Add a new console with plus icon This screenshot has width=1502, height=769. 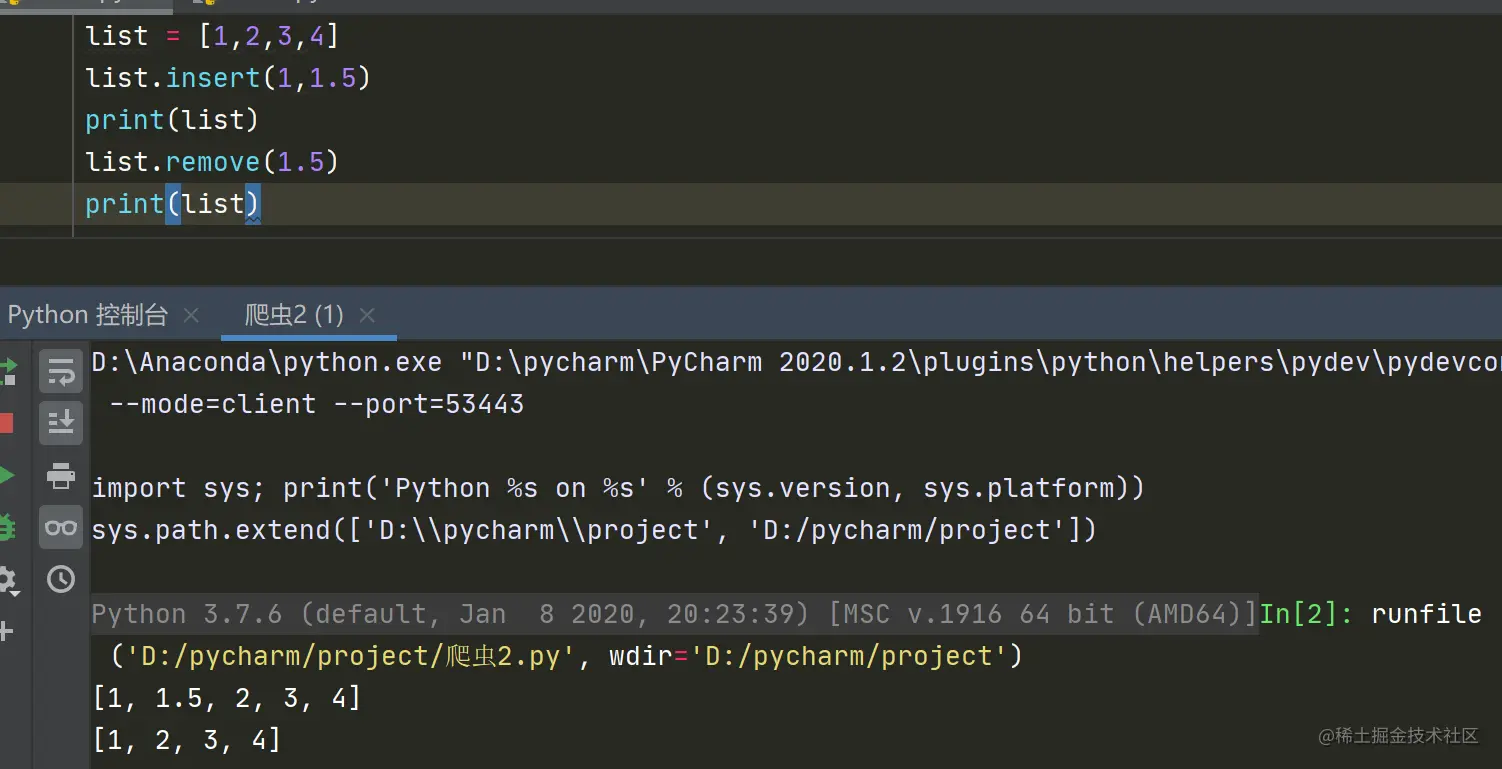6,631
